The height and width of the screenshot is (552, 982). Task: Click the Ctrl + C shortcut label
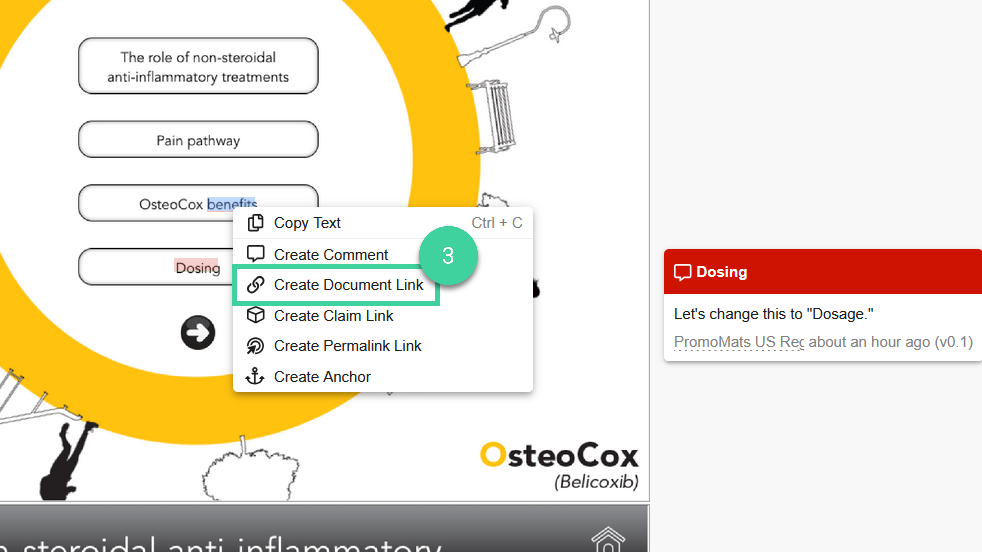pyautogui.click(x=497, y=223)
